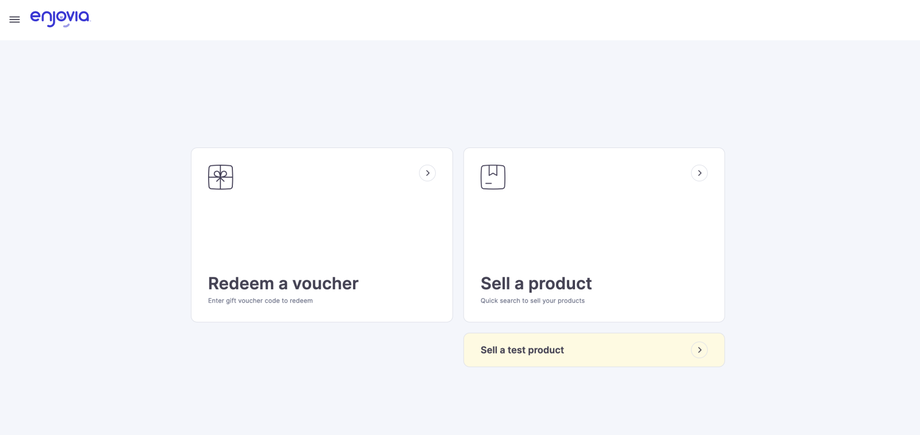Click the blank middle of the Sell product card
Screen dimensions: 920x435
pos(594,225)
